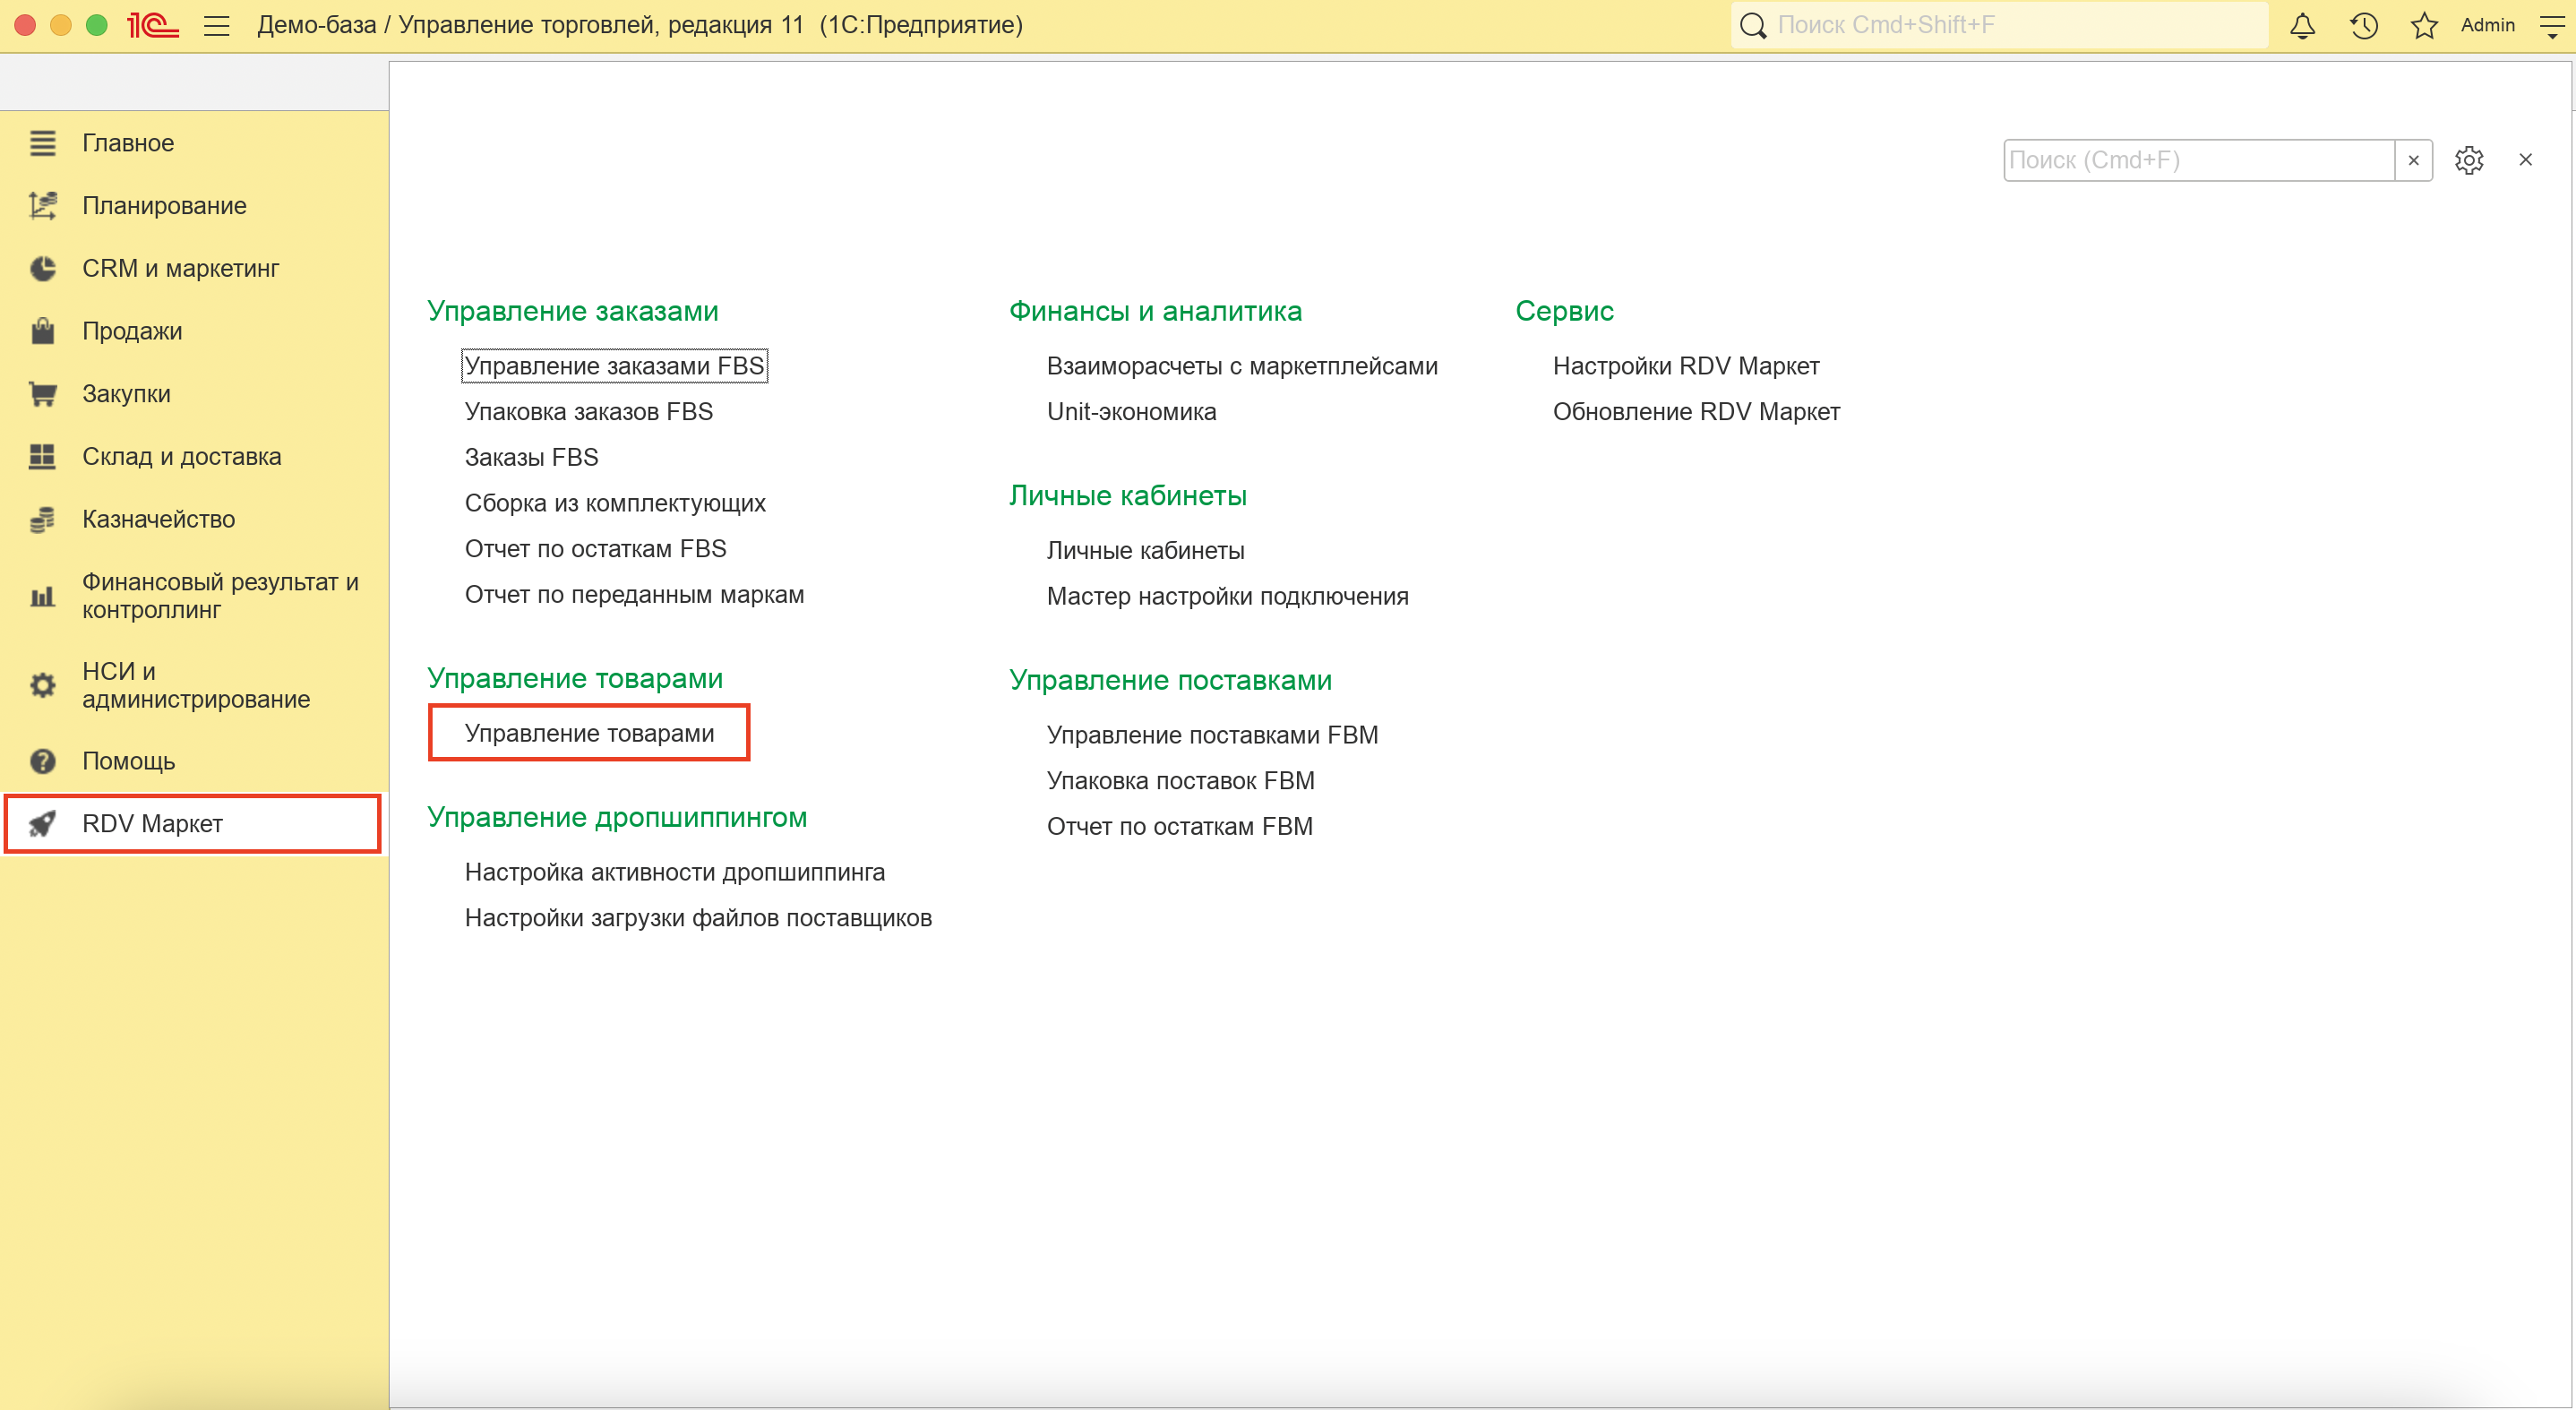Open Управление товарами link

(x=589, y=733)
